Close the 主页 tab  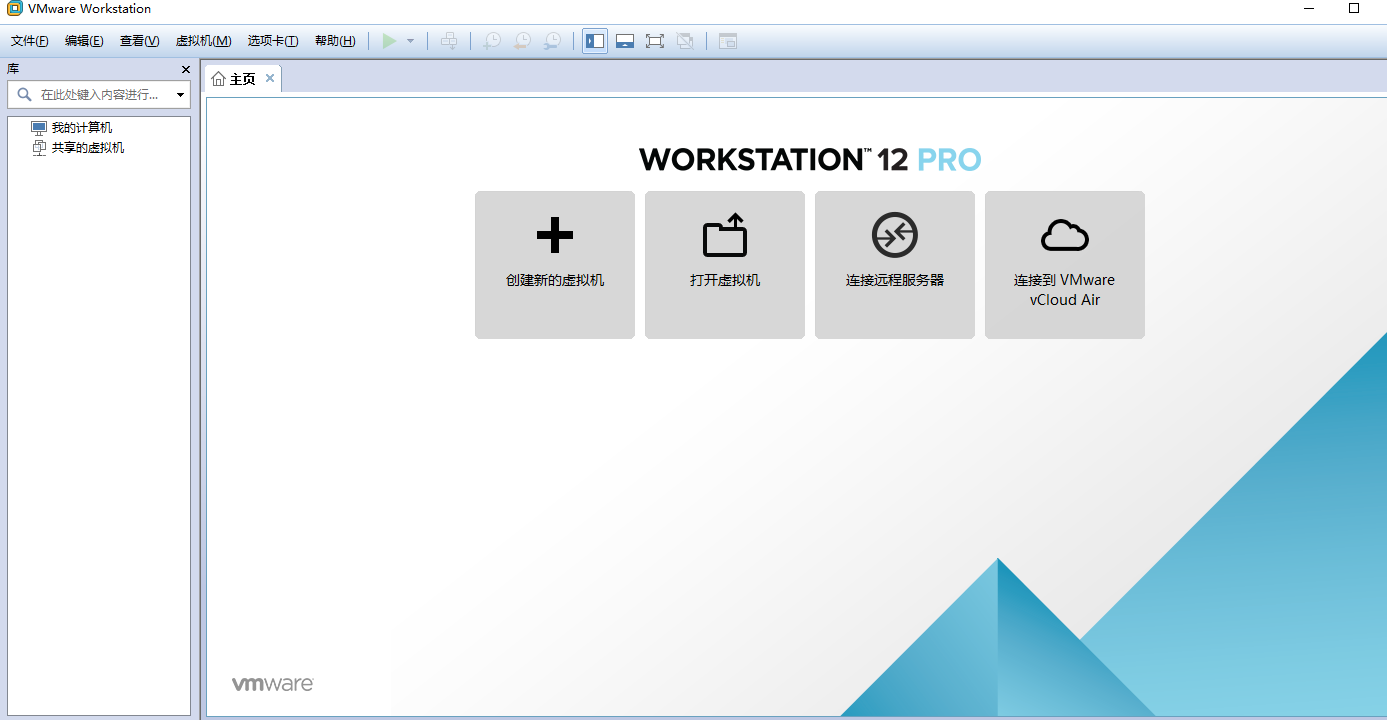click(269, 78)
